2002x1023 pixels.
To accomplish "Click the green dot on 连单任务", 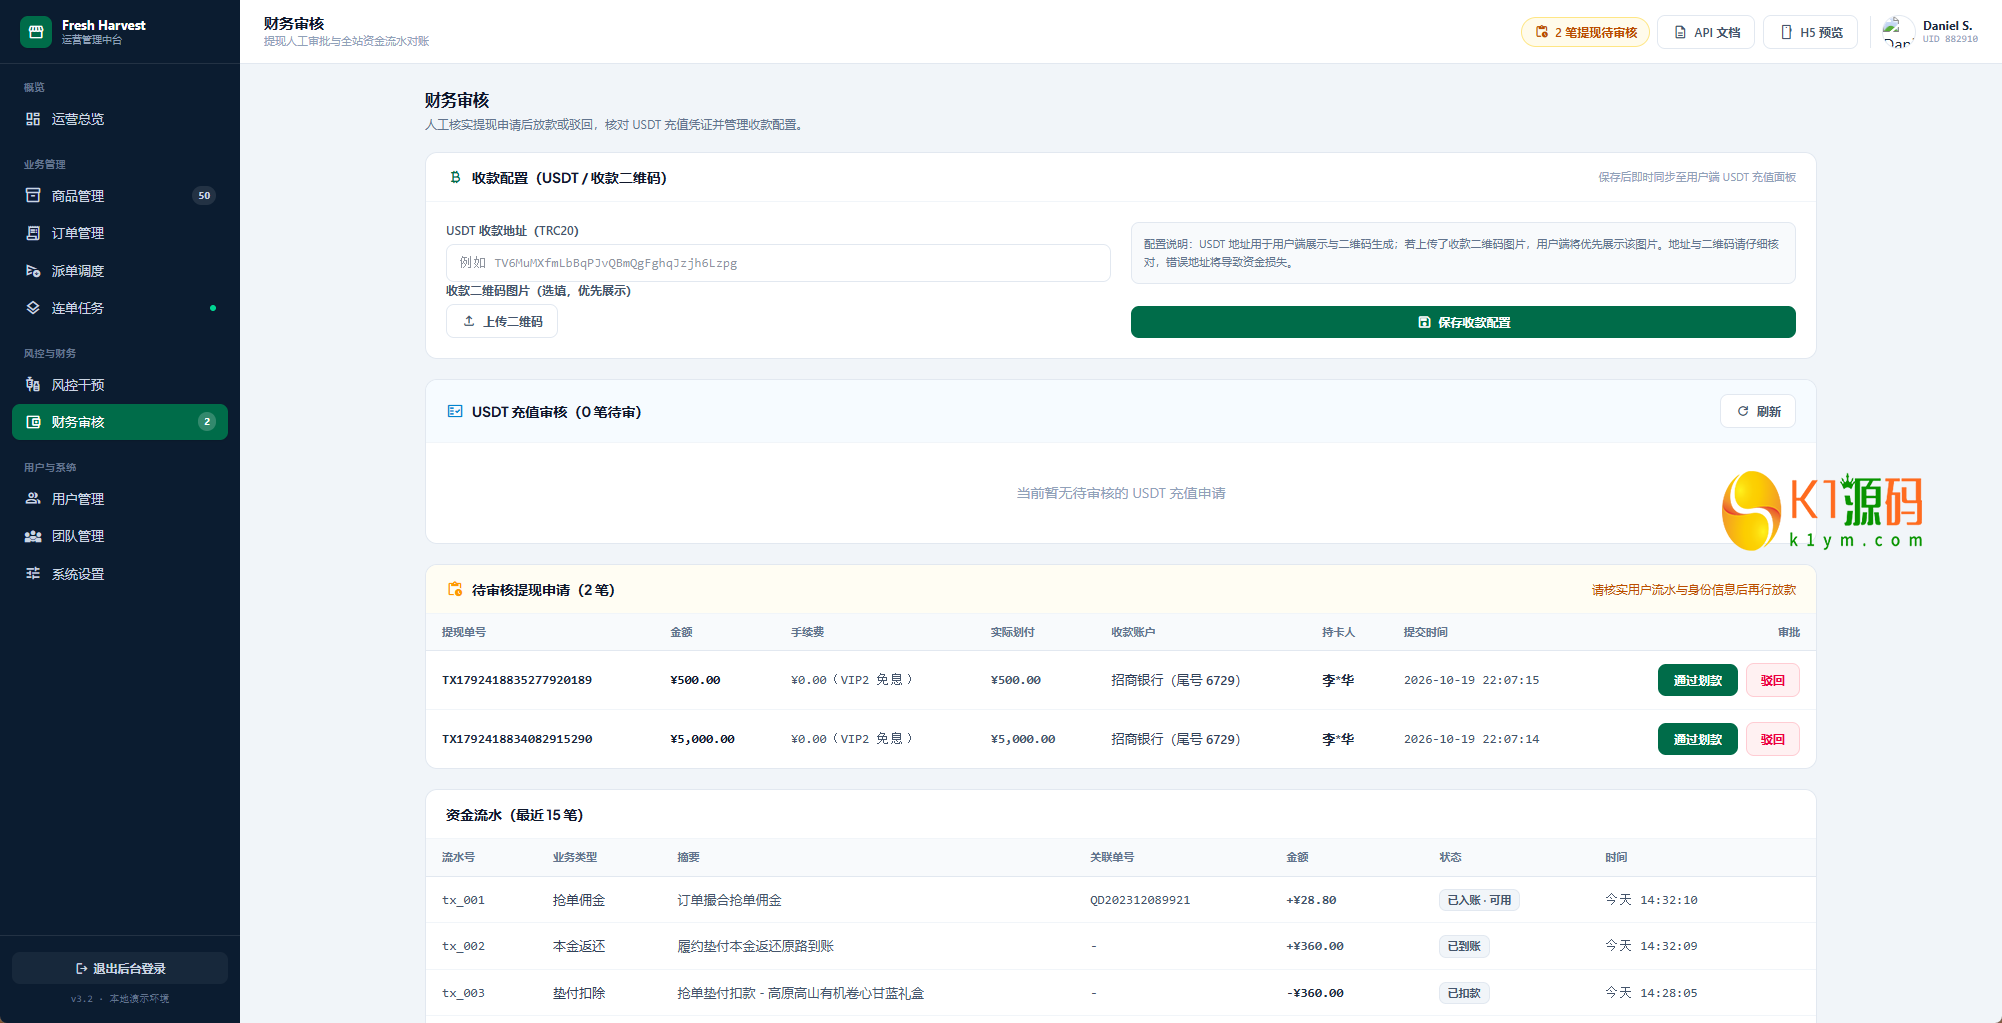I will coord(213,308).
